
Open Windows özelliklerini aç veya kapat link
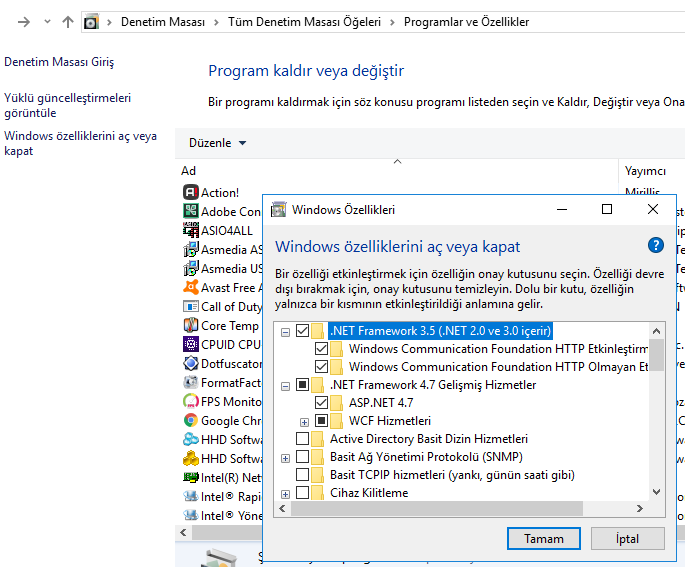80,143
